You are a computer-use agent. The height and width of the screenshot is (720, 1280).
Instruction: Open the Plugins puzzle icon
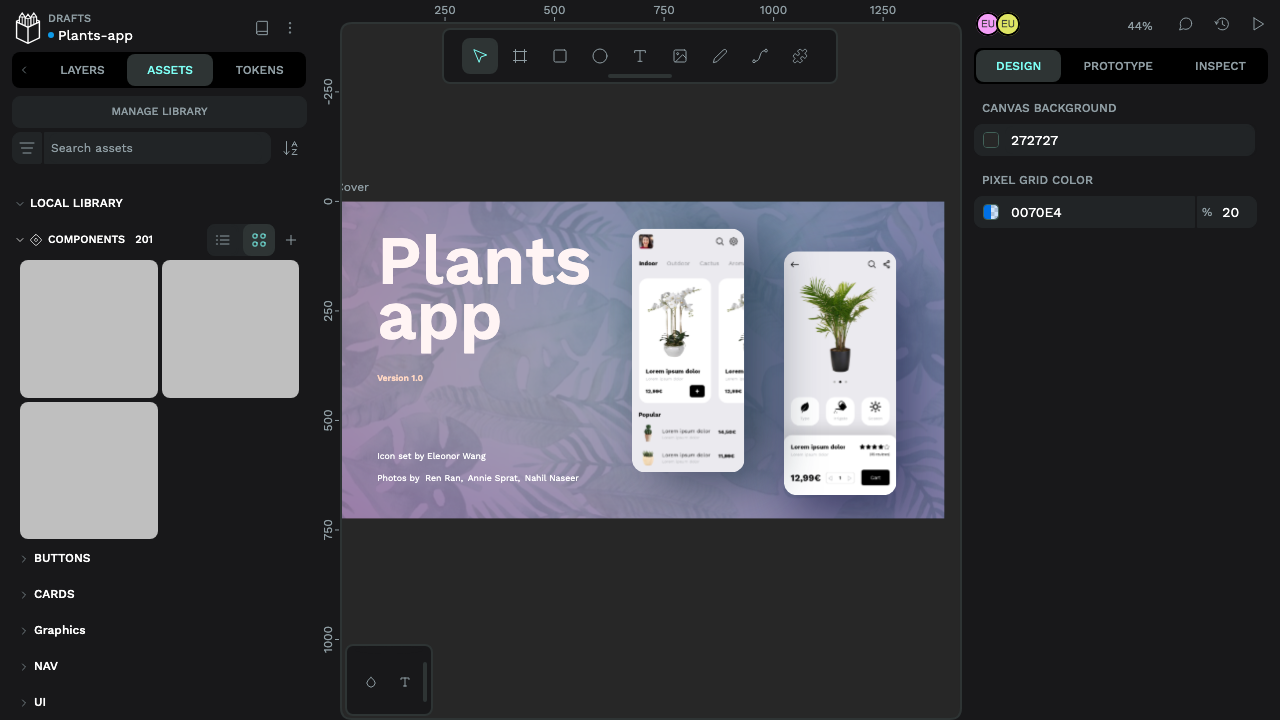800,56
